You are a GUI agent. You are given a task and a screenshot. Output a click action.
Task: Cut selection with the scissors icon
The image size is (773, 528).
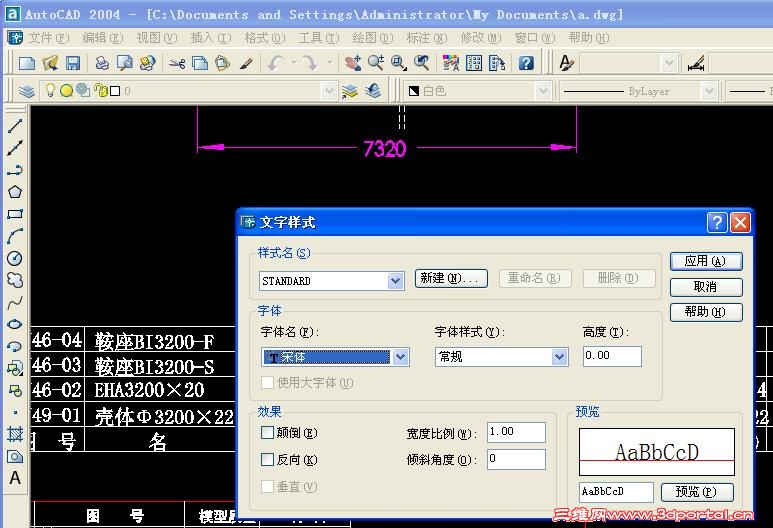point(176,63)
